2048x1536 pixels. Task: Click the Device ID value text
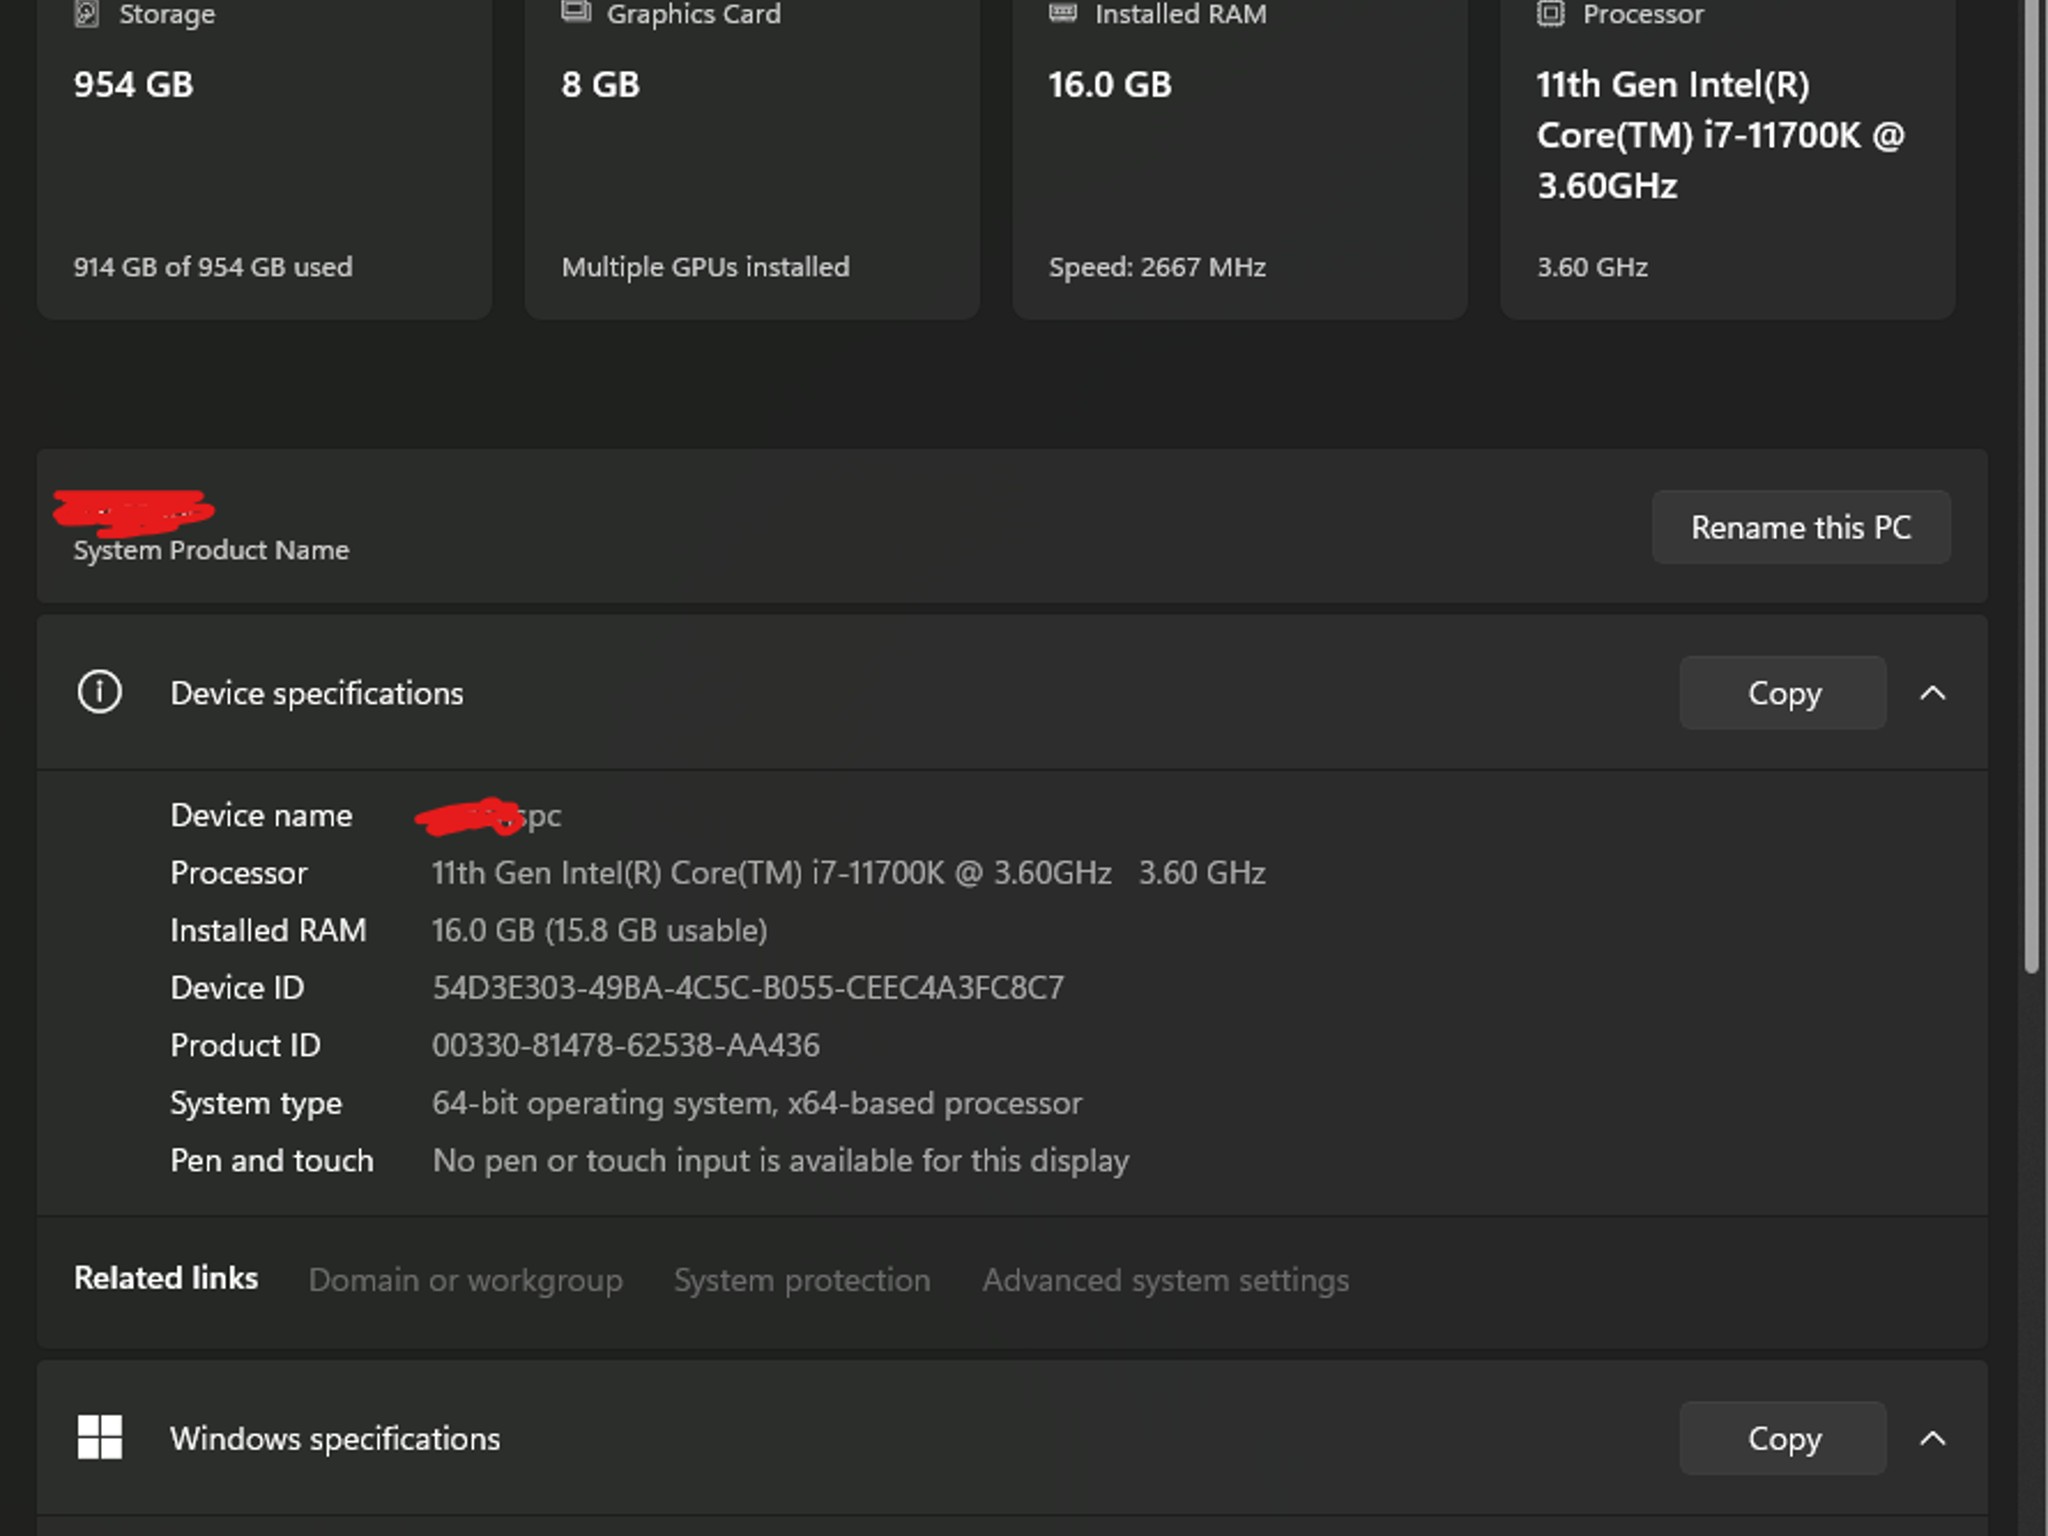[x=747, y=988]
